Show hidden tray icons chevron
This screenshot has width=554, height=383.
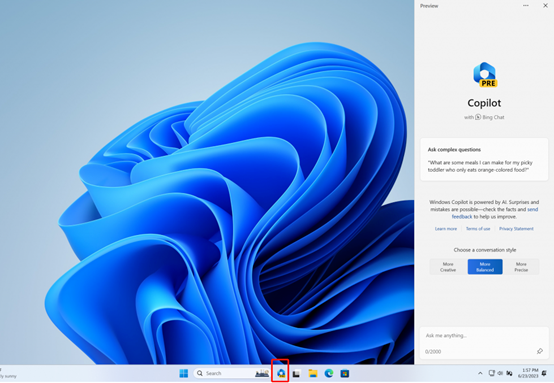tap(480, 373)
